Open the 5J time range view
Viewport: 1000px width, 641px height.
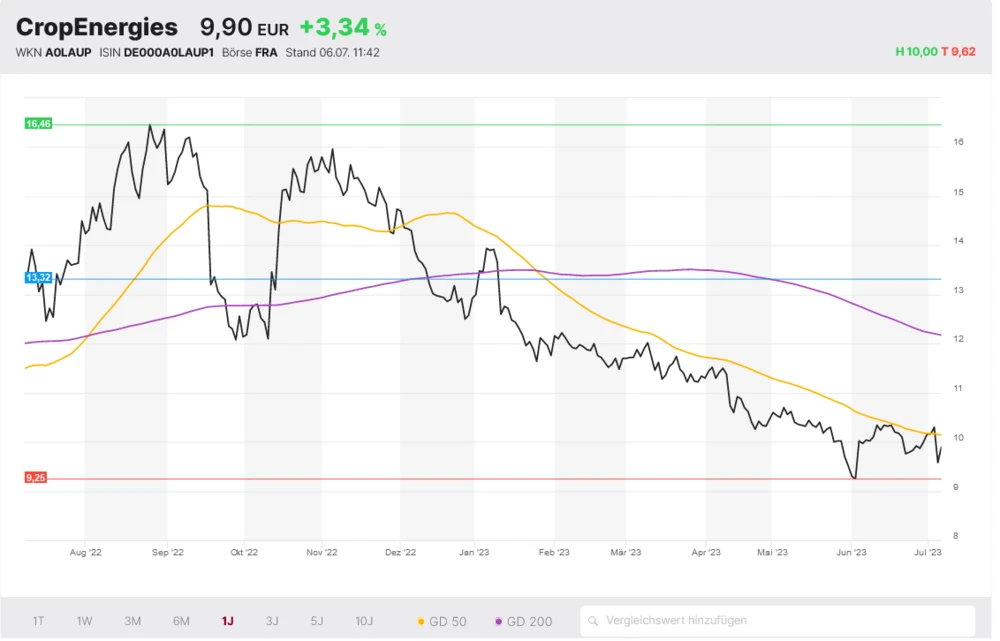coord(317,621)
